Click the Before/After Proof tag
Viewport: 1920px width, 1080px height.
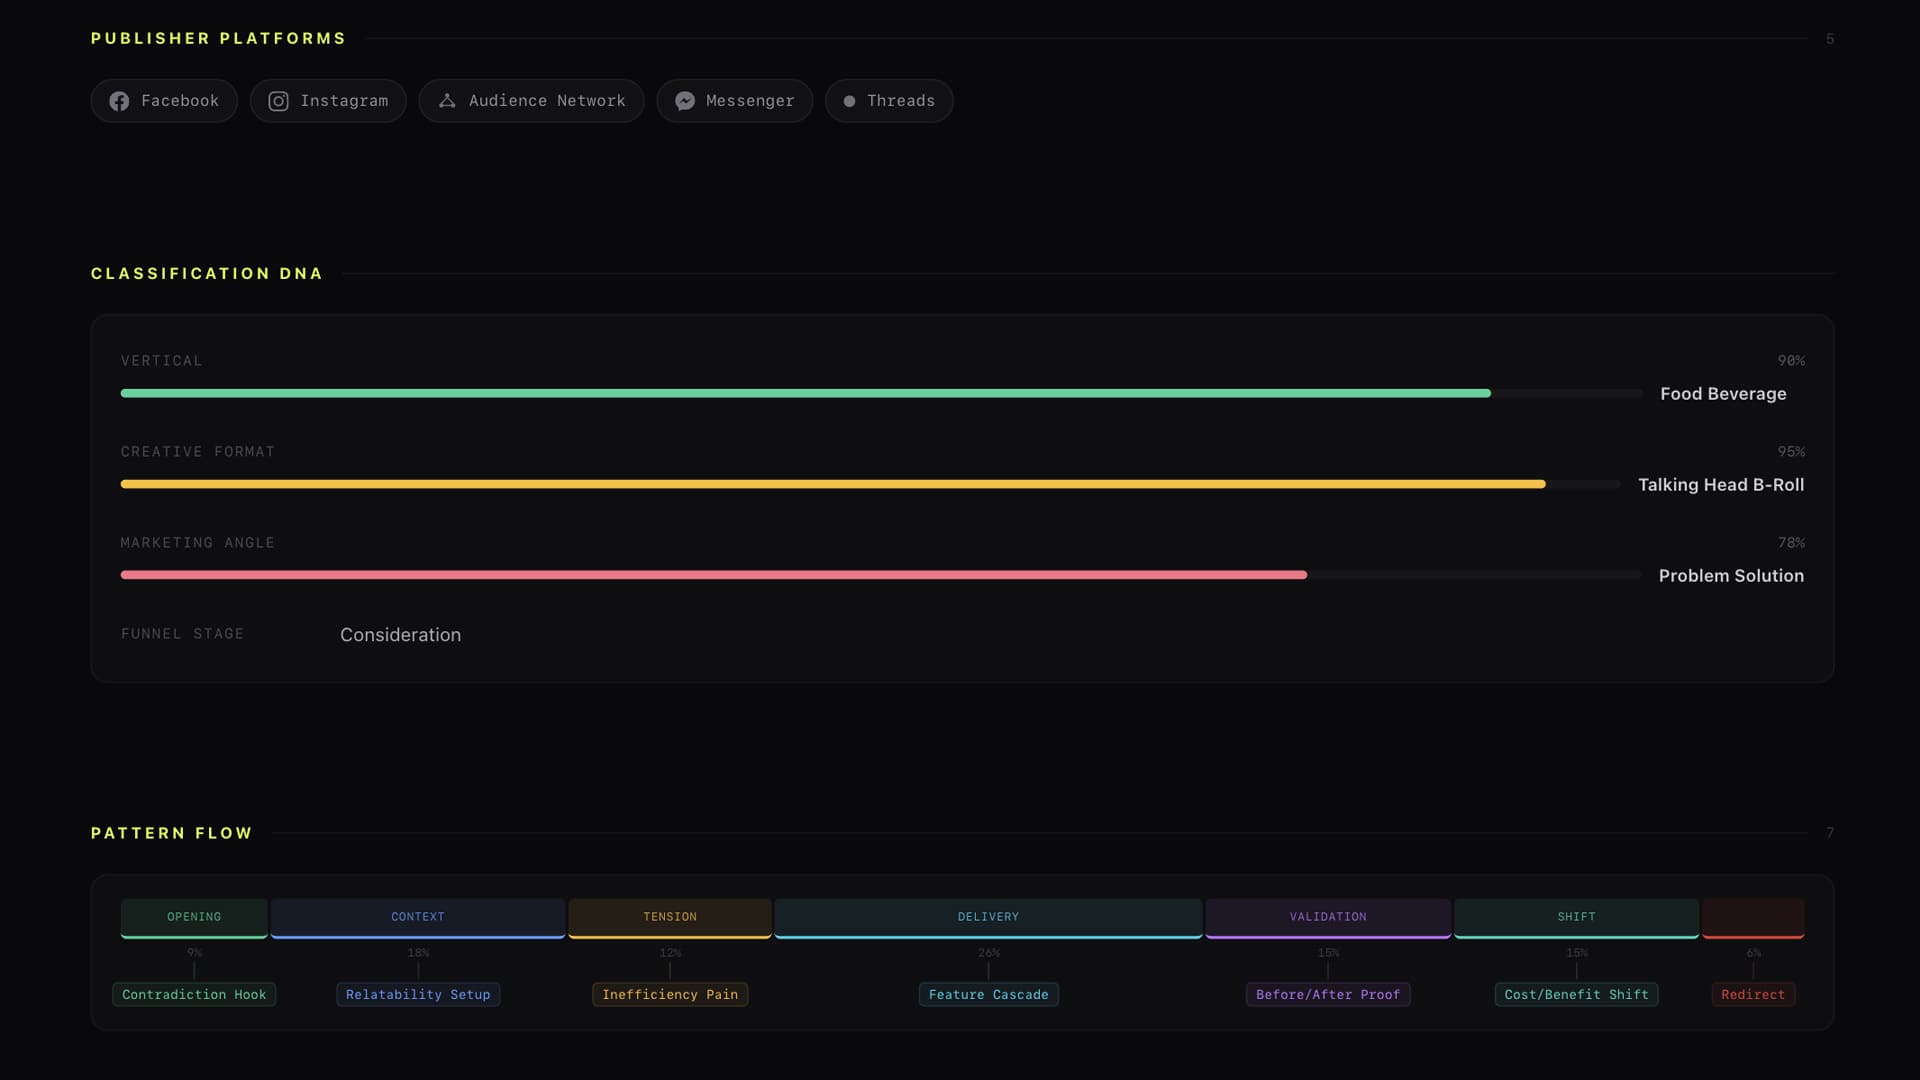pos(1328,994)
